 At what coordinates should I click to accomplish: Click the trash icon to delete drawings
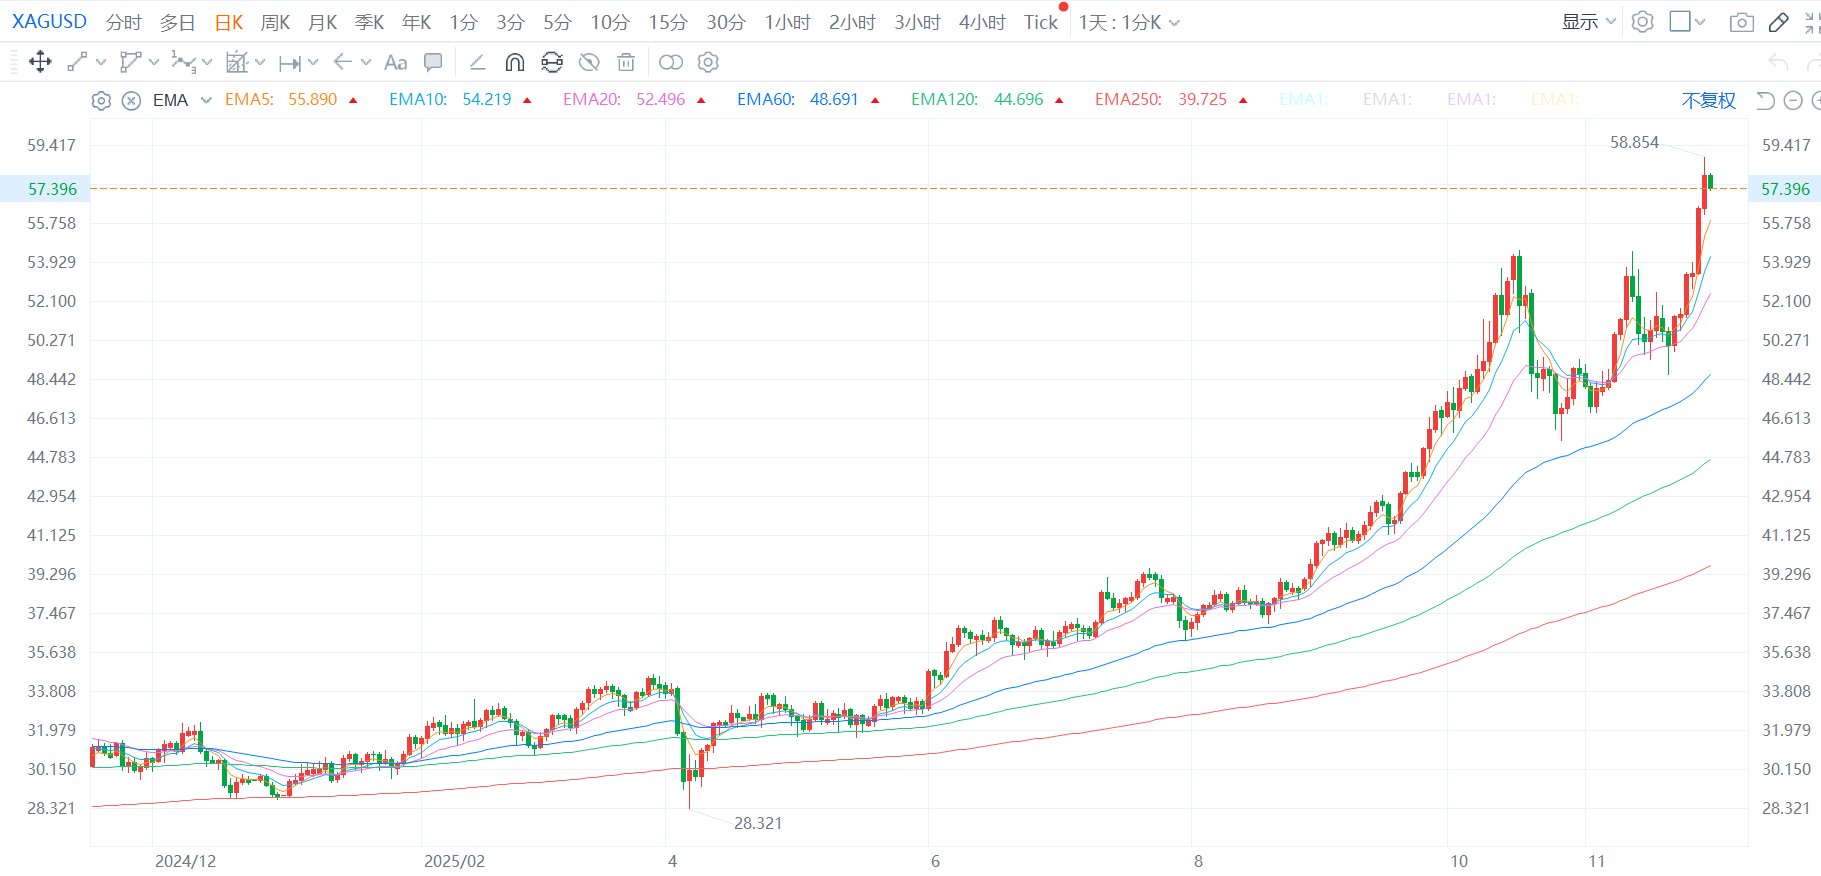[626, 62]
